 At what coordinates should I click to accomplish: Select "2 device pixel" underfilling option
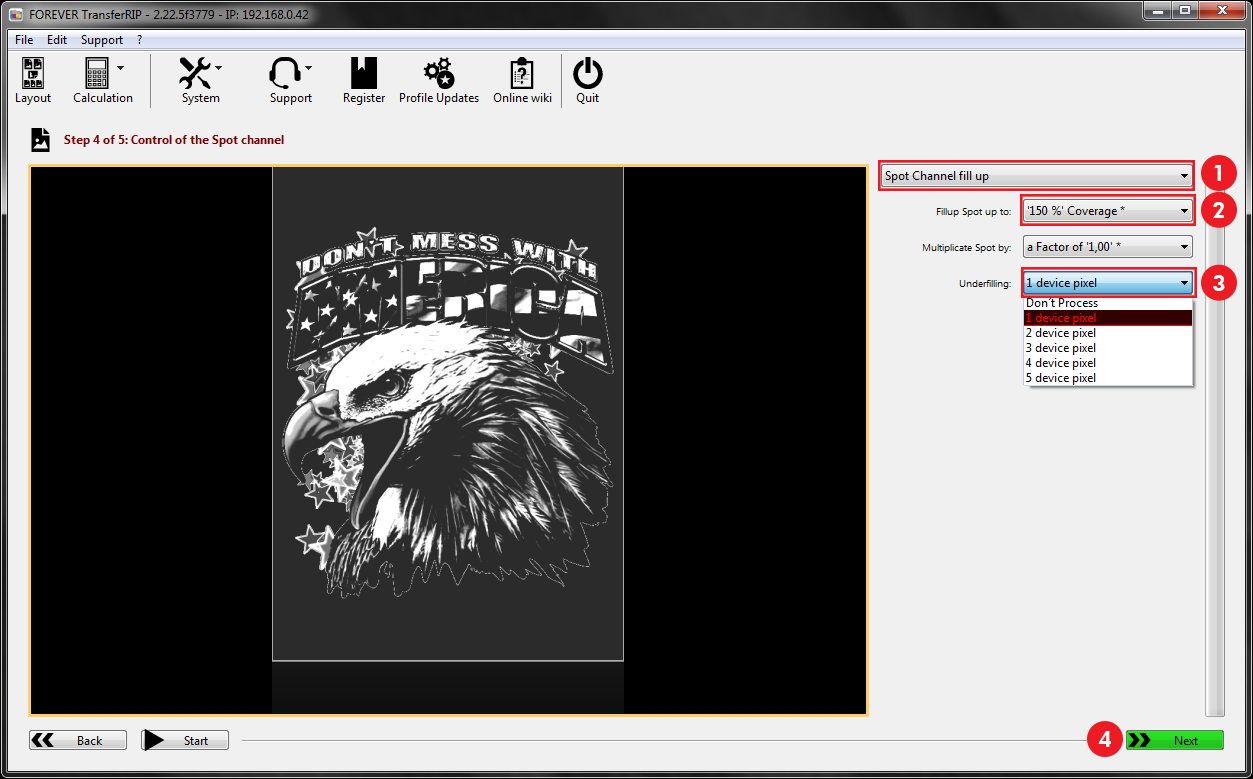point(1108,333)
